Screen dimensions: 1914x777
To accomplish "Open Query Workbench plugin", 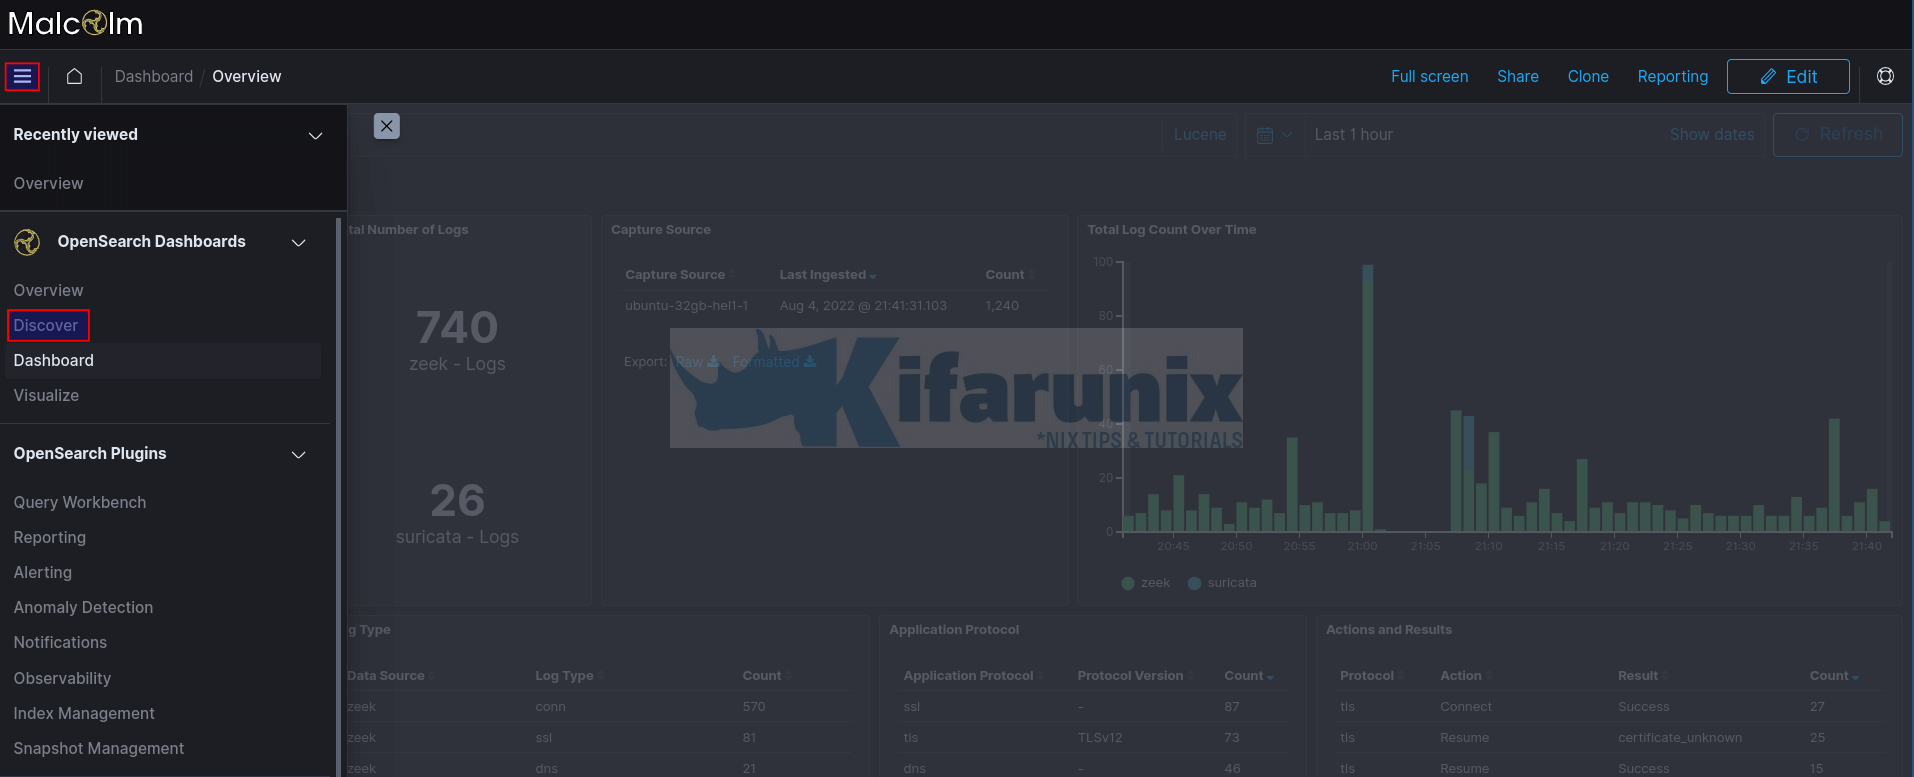I will [x=80, y=503].
